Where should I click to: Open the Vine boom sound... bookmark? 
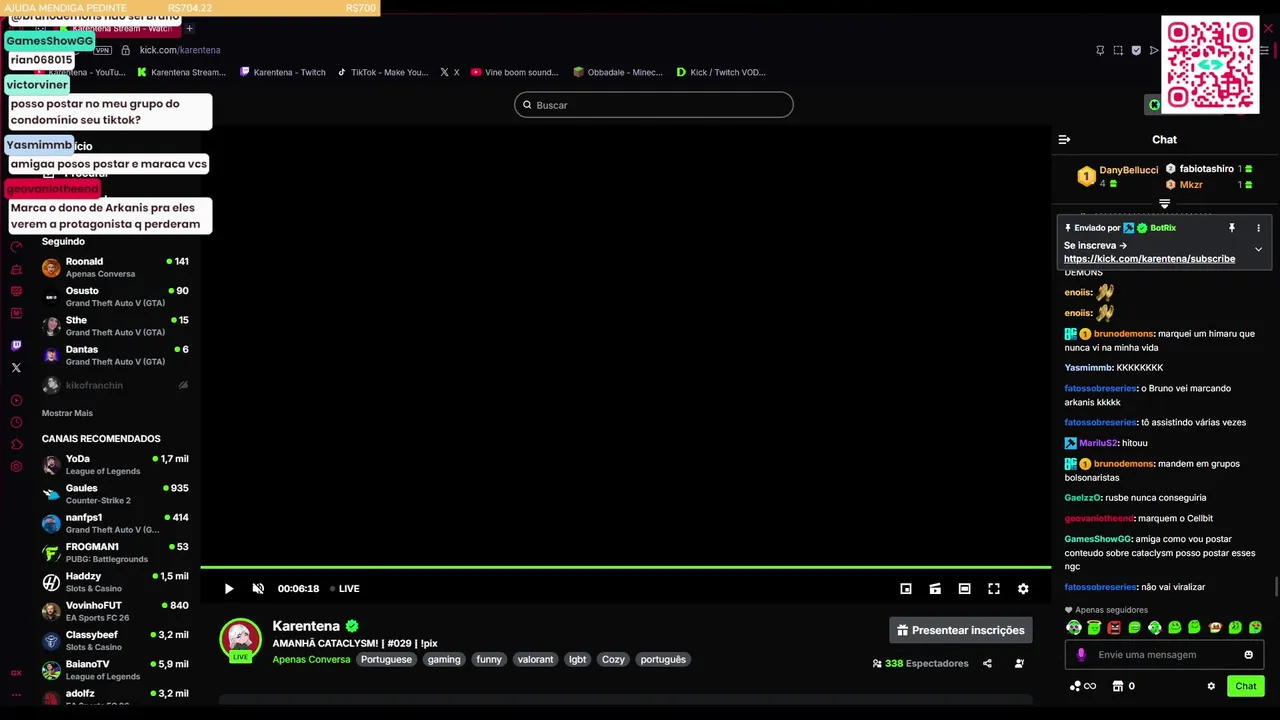(x=515, y=72)
